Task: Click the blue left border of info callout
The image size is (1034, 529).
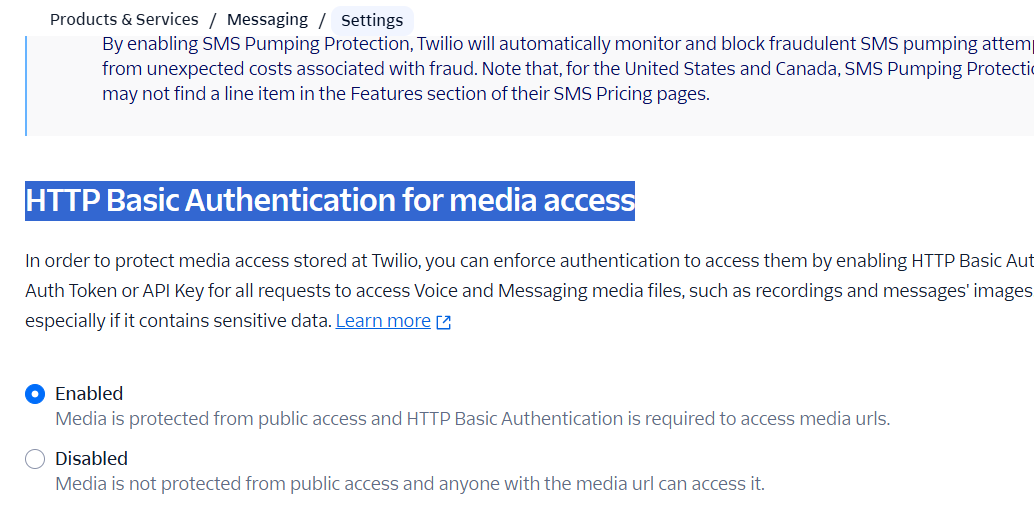Action: pos(26,86)
